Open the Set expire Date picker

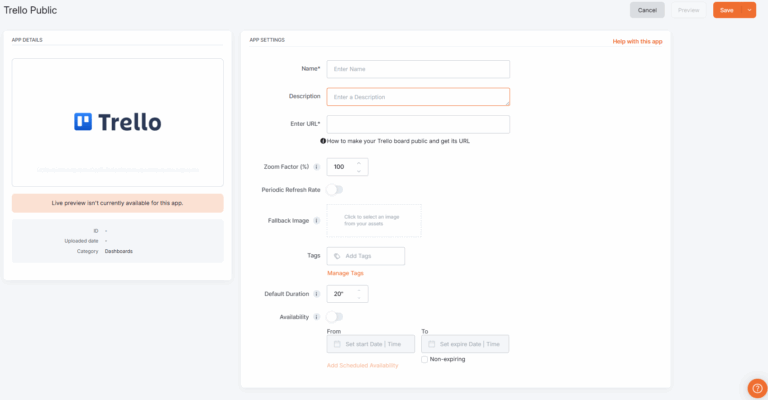click(465, 344)
